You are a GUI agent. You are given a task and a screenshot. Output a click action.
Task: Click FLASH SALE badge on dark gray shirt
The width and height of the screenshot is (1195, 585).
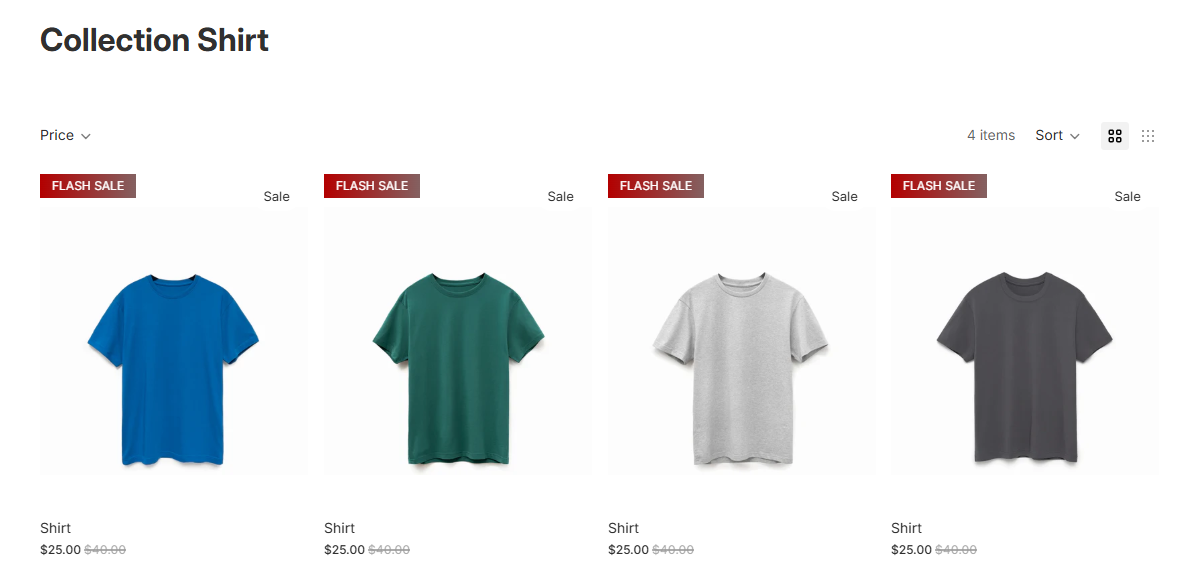(x=939, y=186)
